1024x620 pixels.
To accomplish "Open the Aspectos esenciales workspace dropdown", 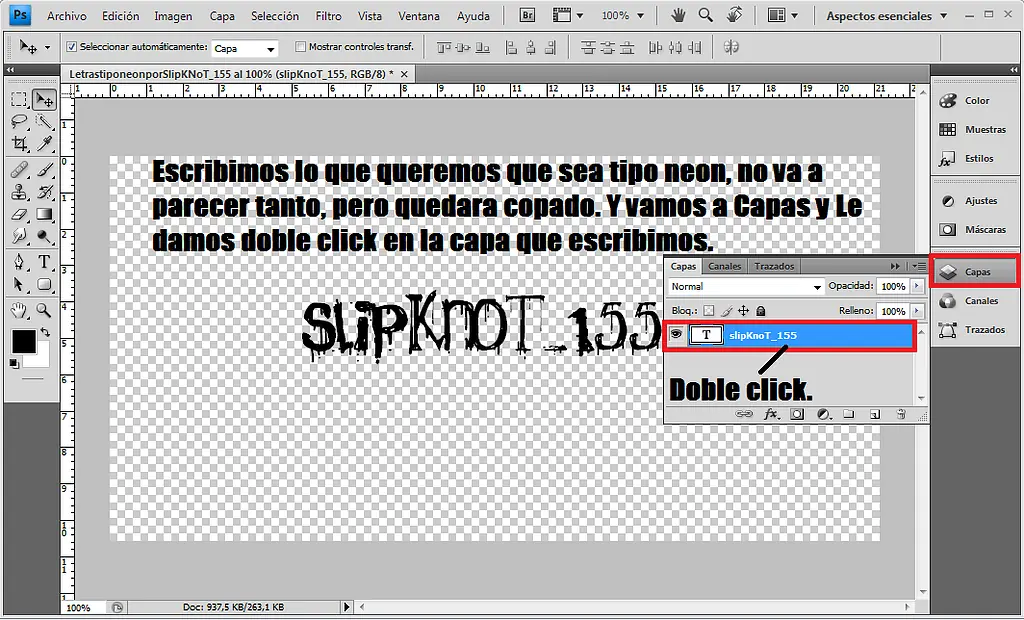I will tap(887, 16).
